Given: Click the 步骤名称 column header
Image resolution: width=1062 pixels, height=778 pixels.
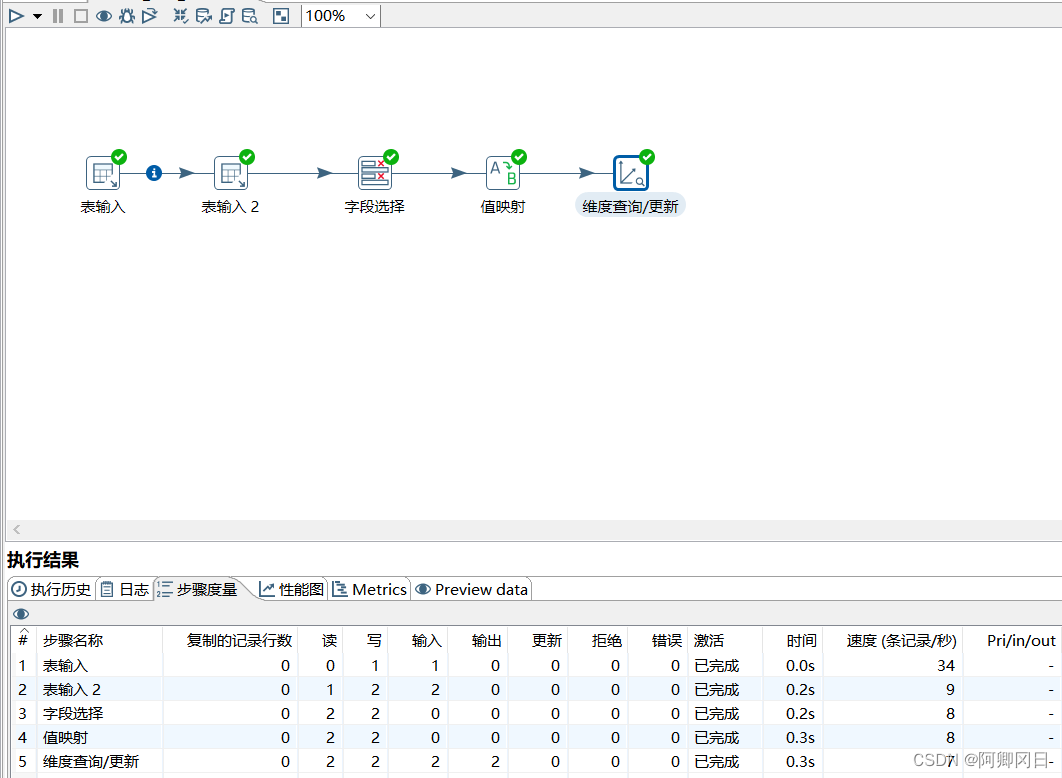Looking at the screenshot, I should [73, 640].
